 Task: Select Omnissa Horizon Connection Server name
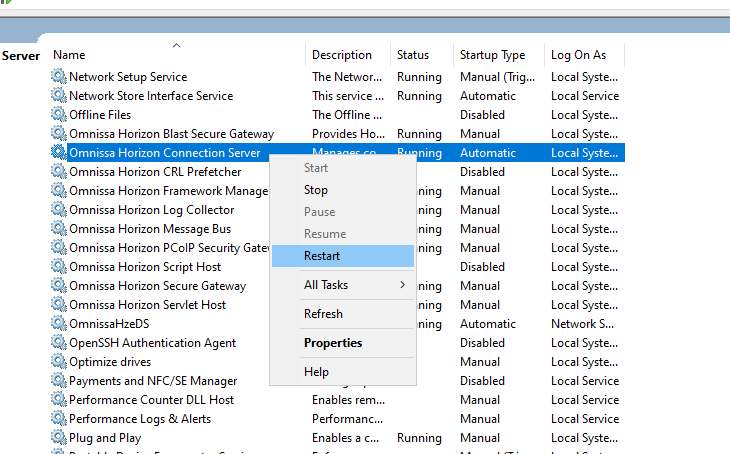click(164, 153)
